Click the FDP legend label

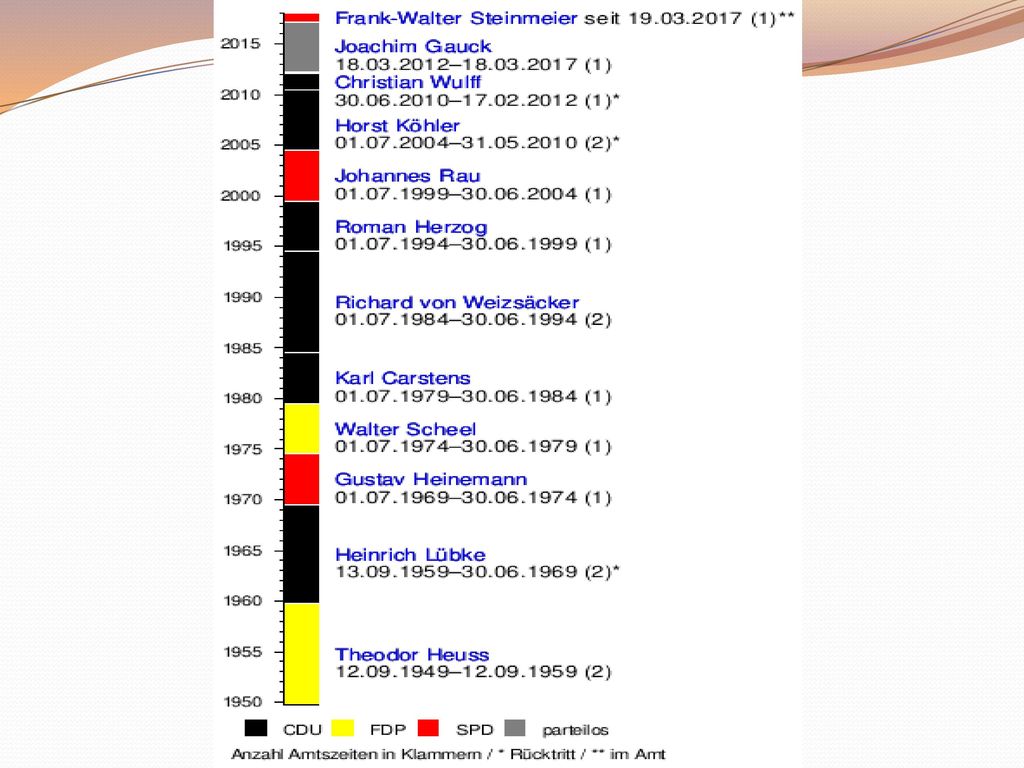388,730
